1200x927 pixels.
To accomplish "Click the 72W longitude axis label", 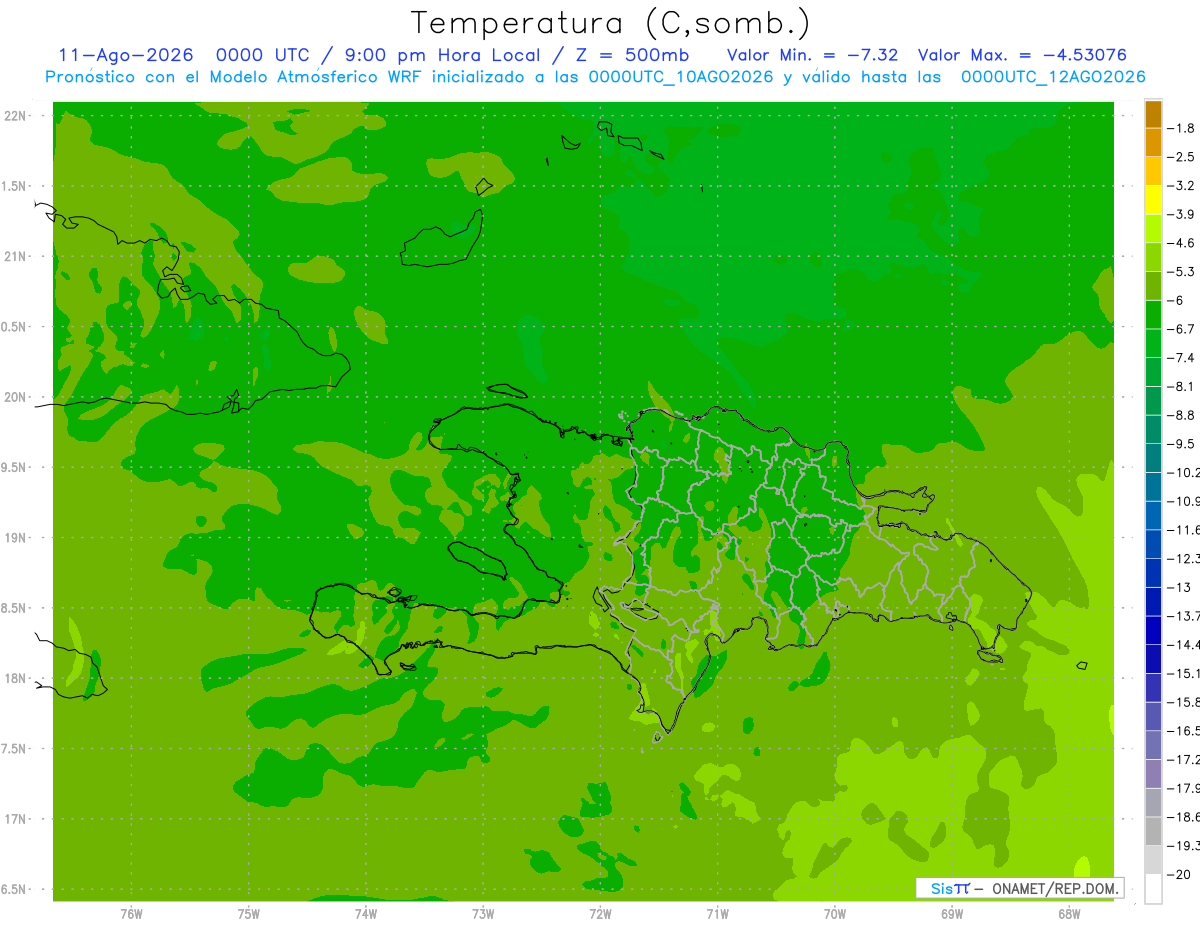I will (x=600, y=914).
